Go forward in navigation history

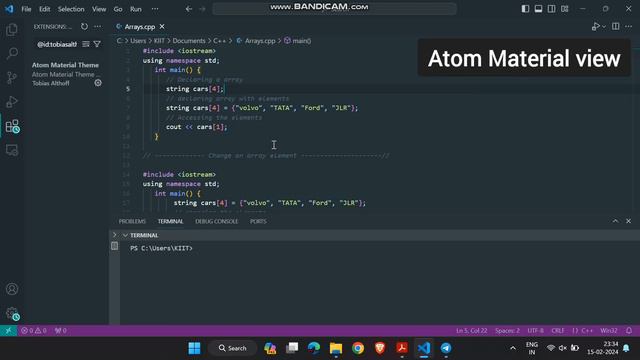tap(202, 9)
